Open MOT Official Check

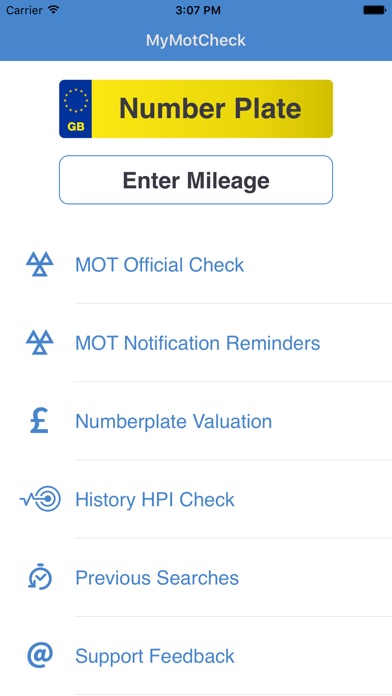(x=234, y=265)
